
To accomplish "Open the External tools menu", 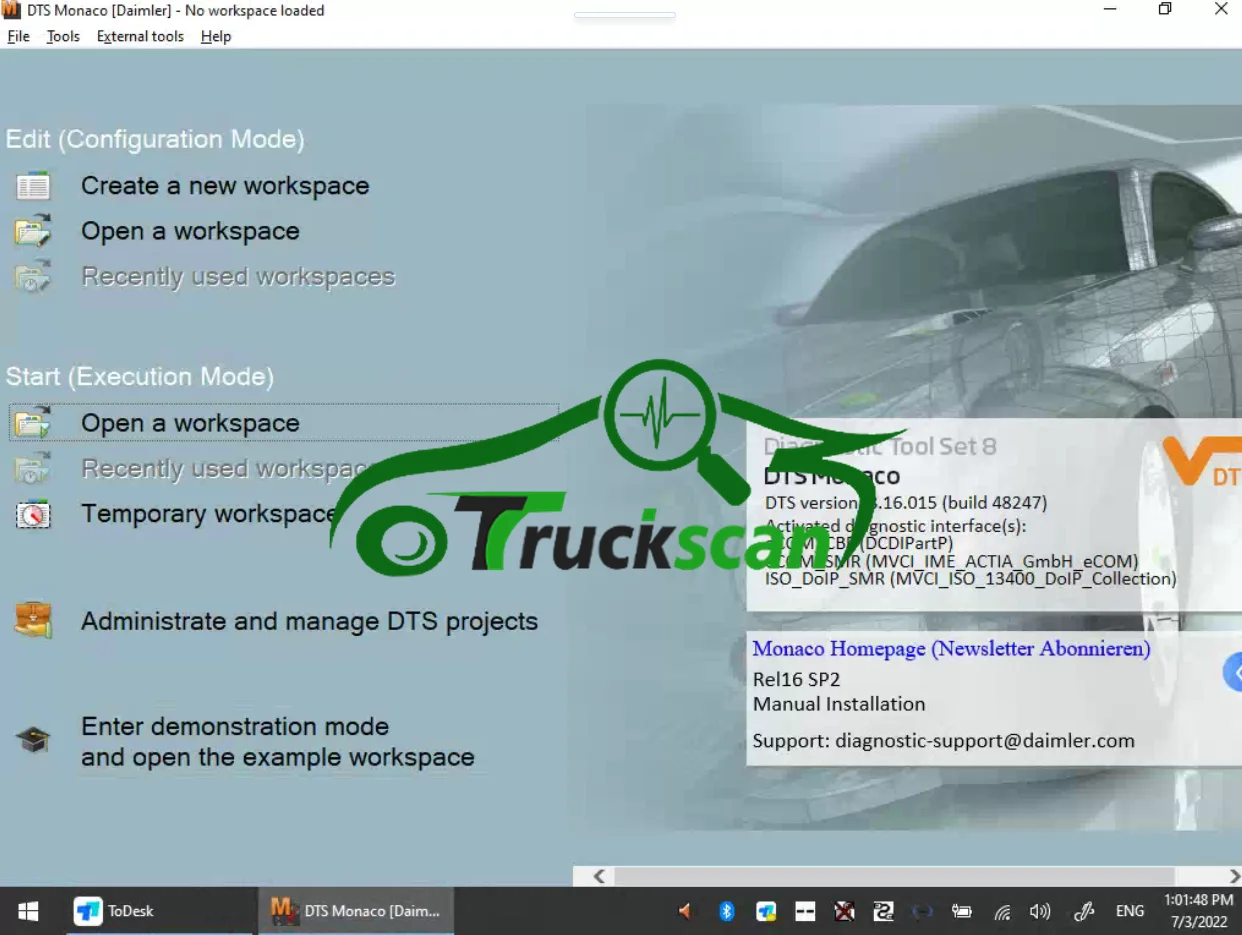I will tap(140, 36).
